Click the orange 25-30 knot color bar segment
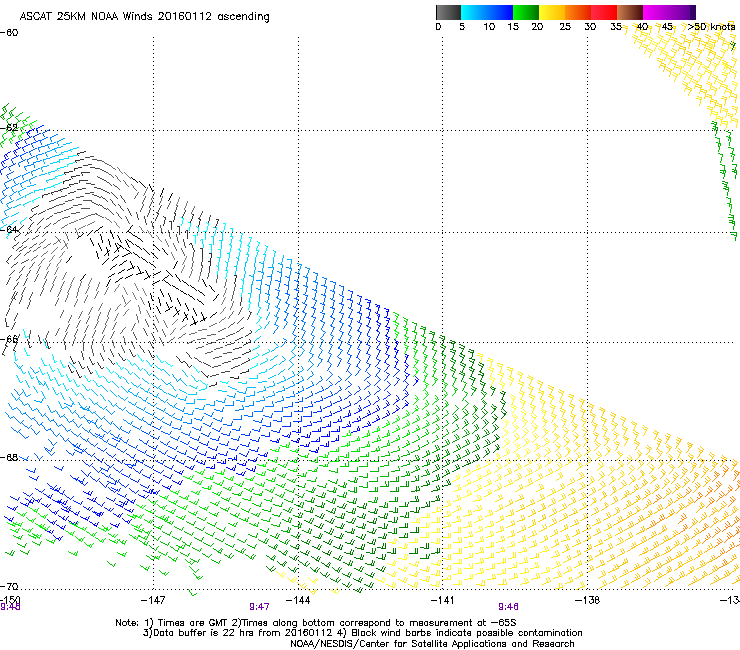 point(578,12)
